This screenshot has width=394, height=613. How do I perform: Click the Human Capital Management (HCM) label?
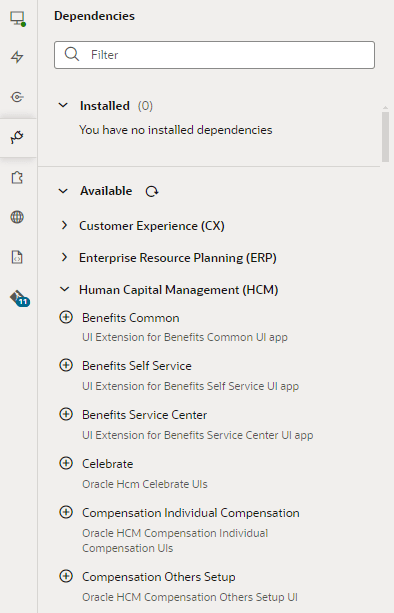click(179, 290)
